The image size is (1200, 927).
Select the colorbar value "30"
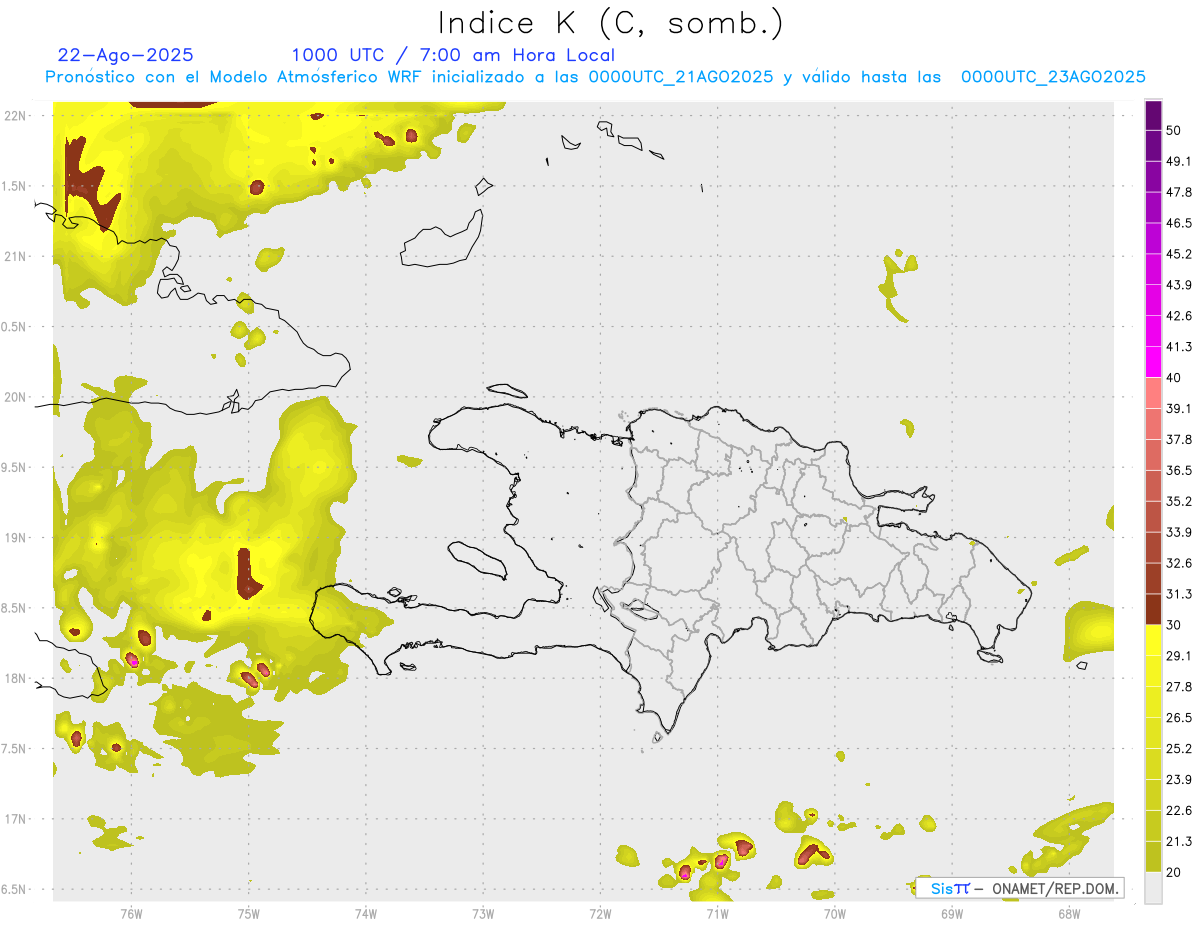click(1175, 625)
